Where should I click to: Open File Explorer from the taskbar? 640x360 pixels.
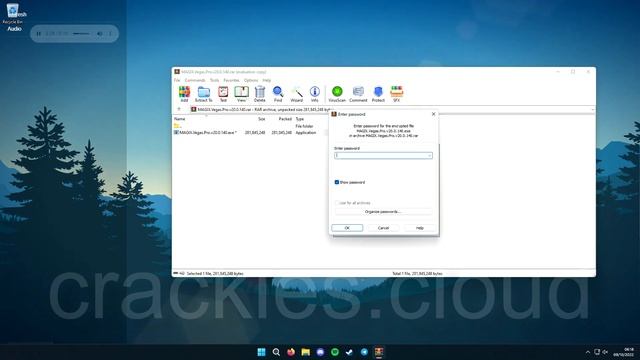point(305,352)
